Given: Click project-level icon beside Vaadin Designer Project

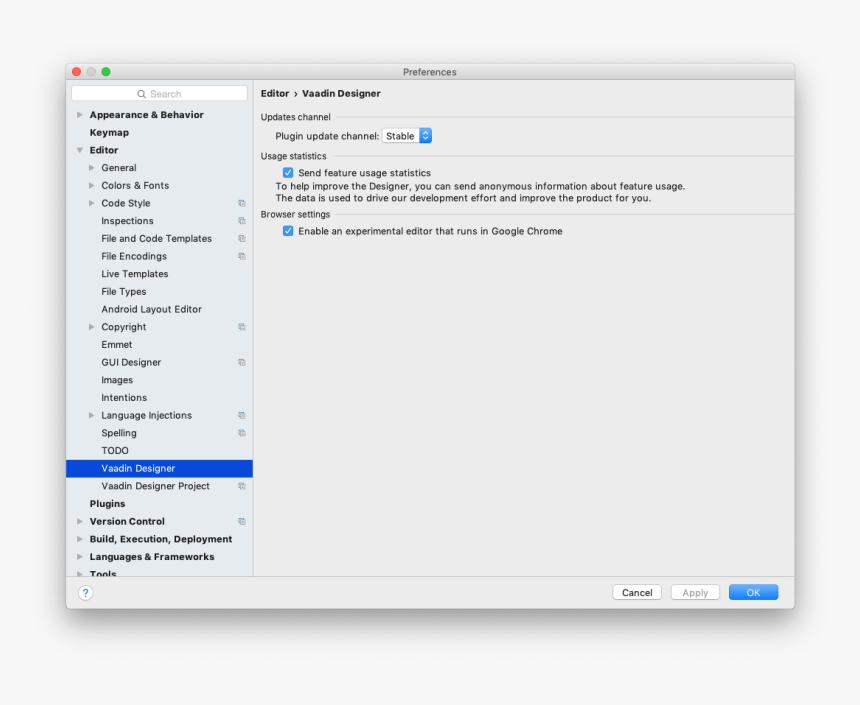Looking at the screenshot, I should pos(241,486).
